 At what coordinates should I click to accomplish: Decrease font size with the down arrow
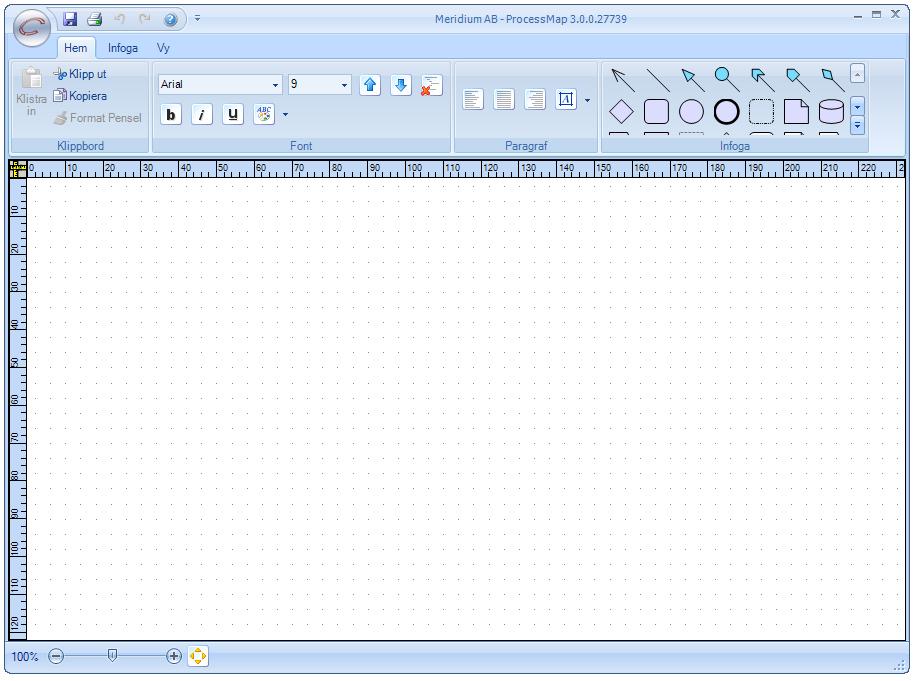[x=401, y=85]
